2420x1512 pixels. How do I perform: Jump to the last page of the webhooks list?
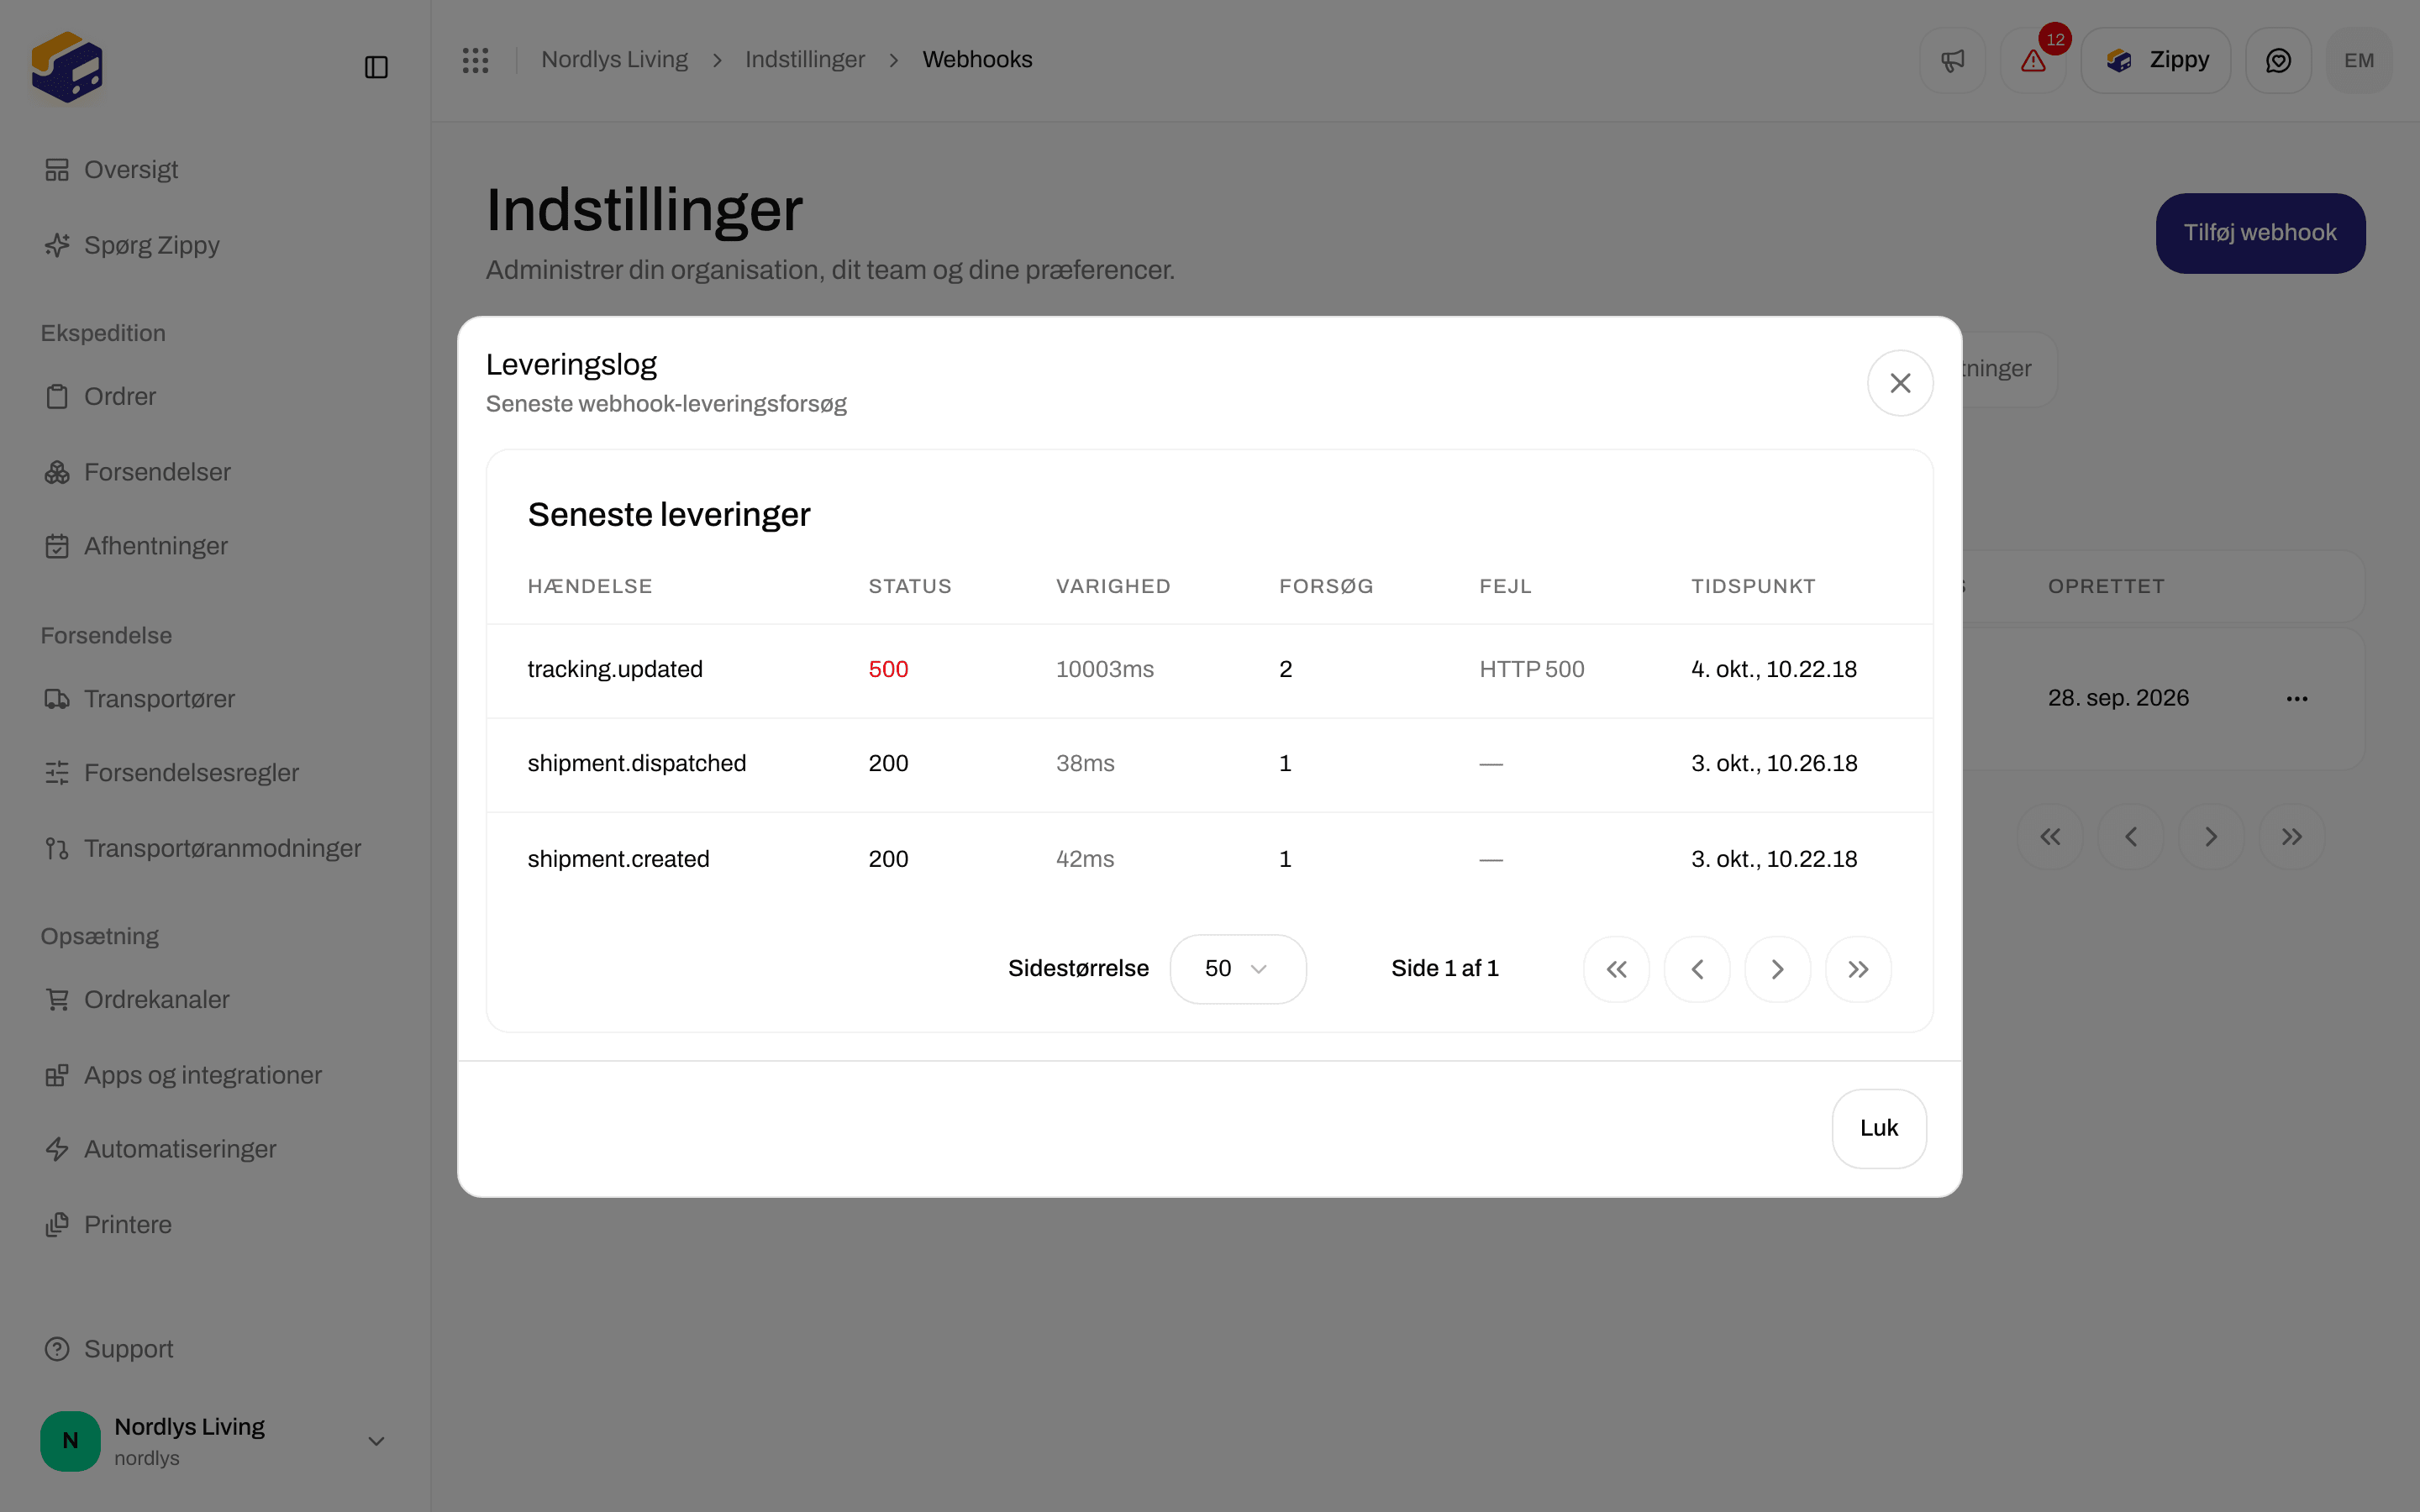2291,837
